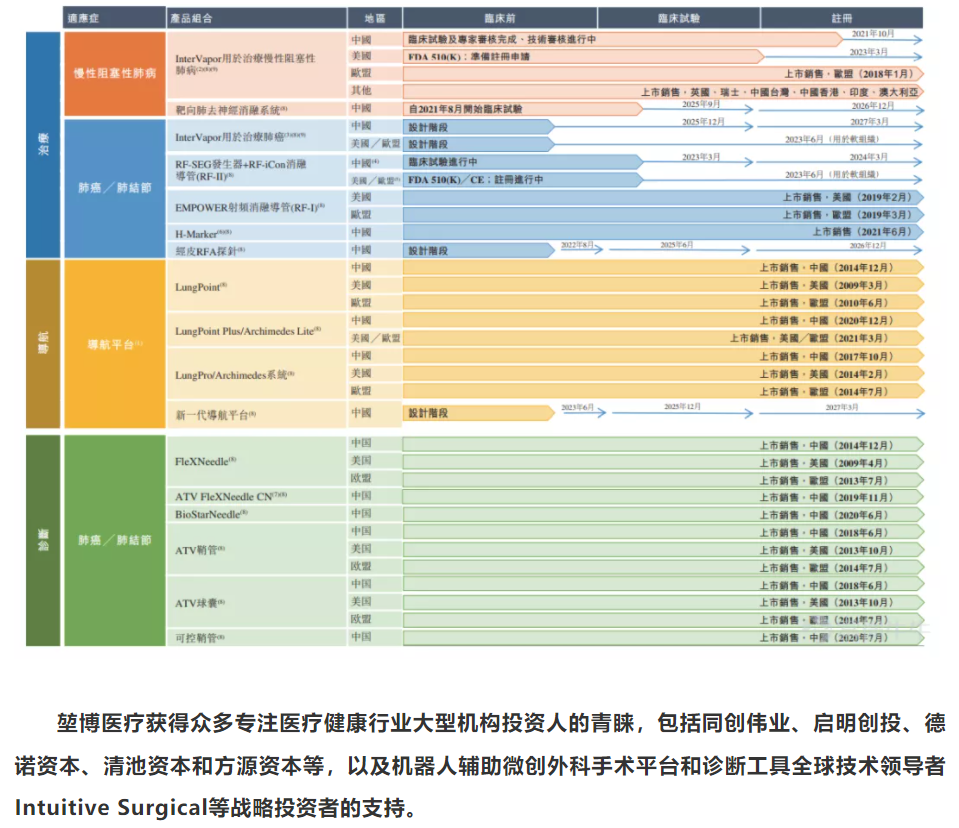Click bar 上市銷售·歐盟（2013年7月）
This screenshot has height=828, width=959.
tap(663, 480)
